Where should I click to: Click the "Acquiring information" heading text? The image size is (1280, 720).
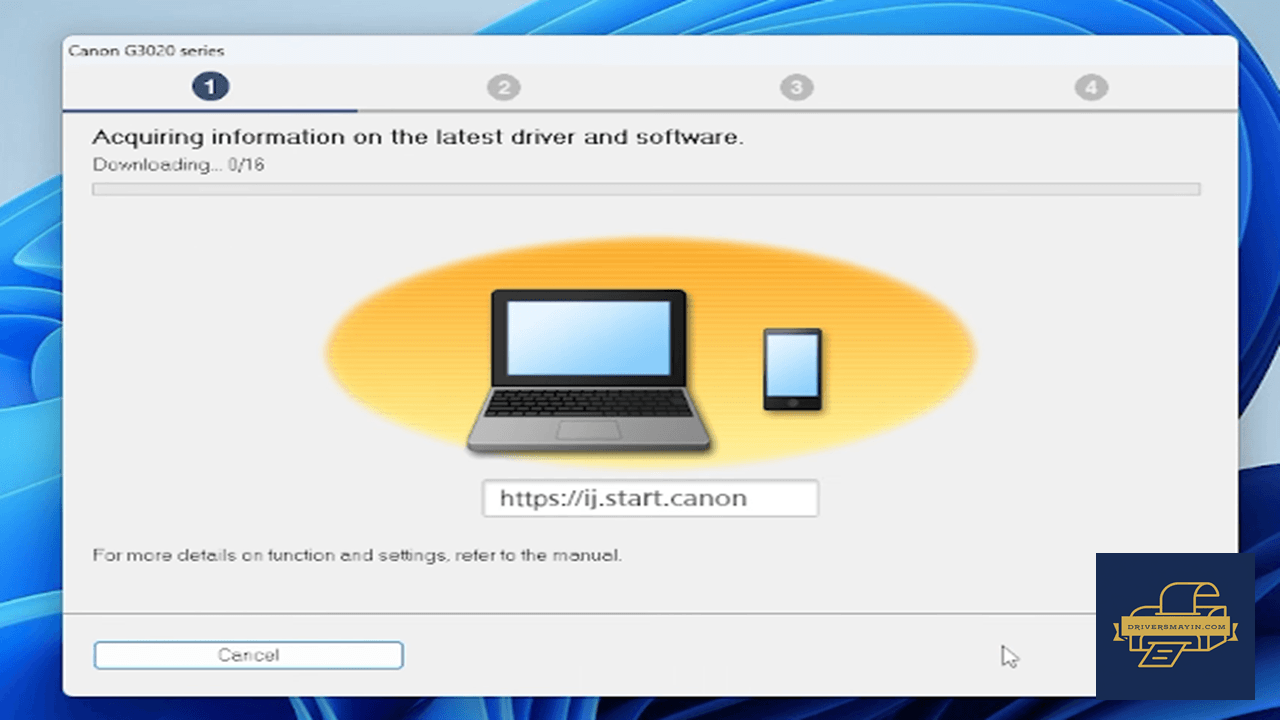(x=417, y=137)
